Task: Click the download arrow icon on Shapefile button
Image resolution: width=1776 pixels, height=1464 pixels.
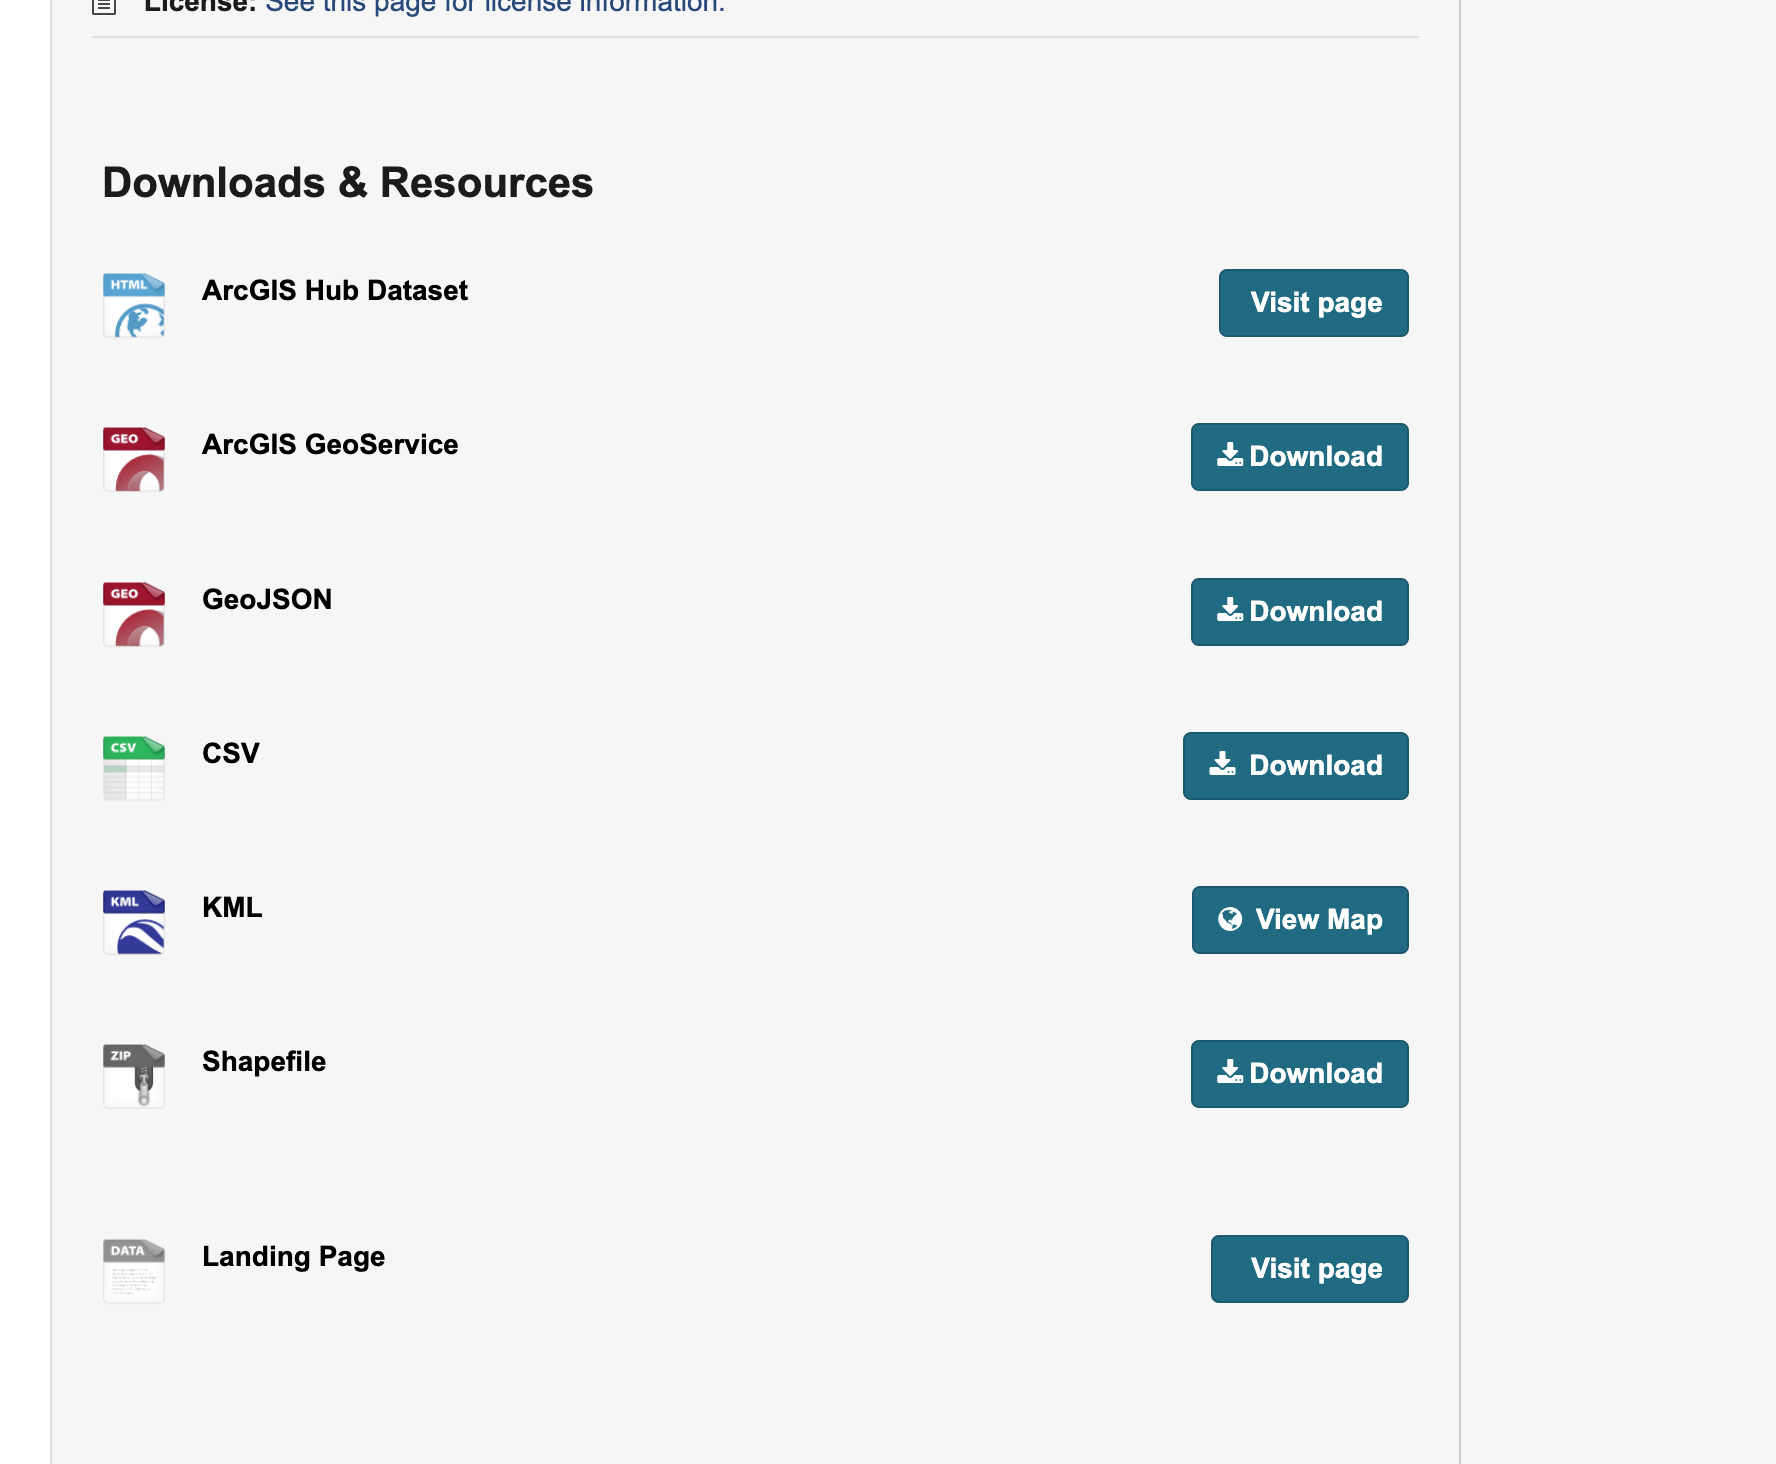Action: tap(1232, 1073)
